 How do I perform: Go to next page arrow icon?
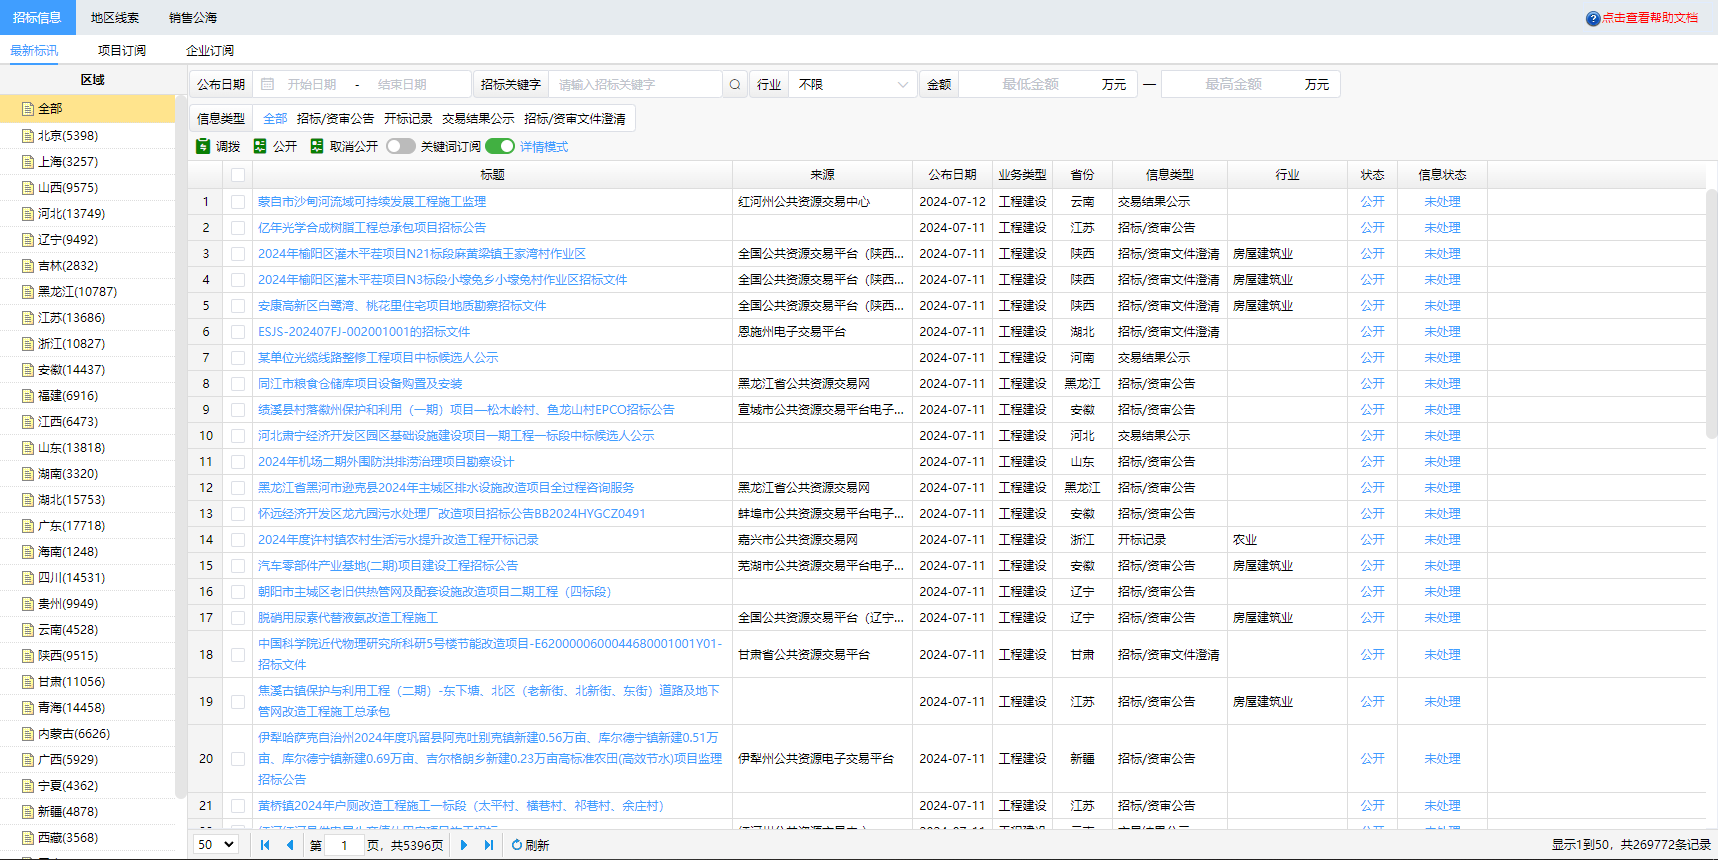[464, 845]
